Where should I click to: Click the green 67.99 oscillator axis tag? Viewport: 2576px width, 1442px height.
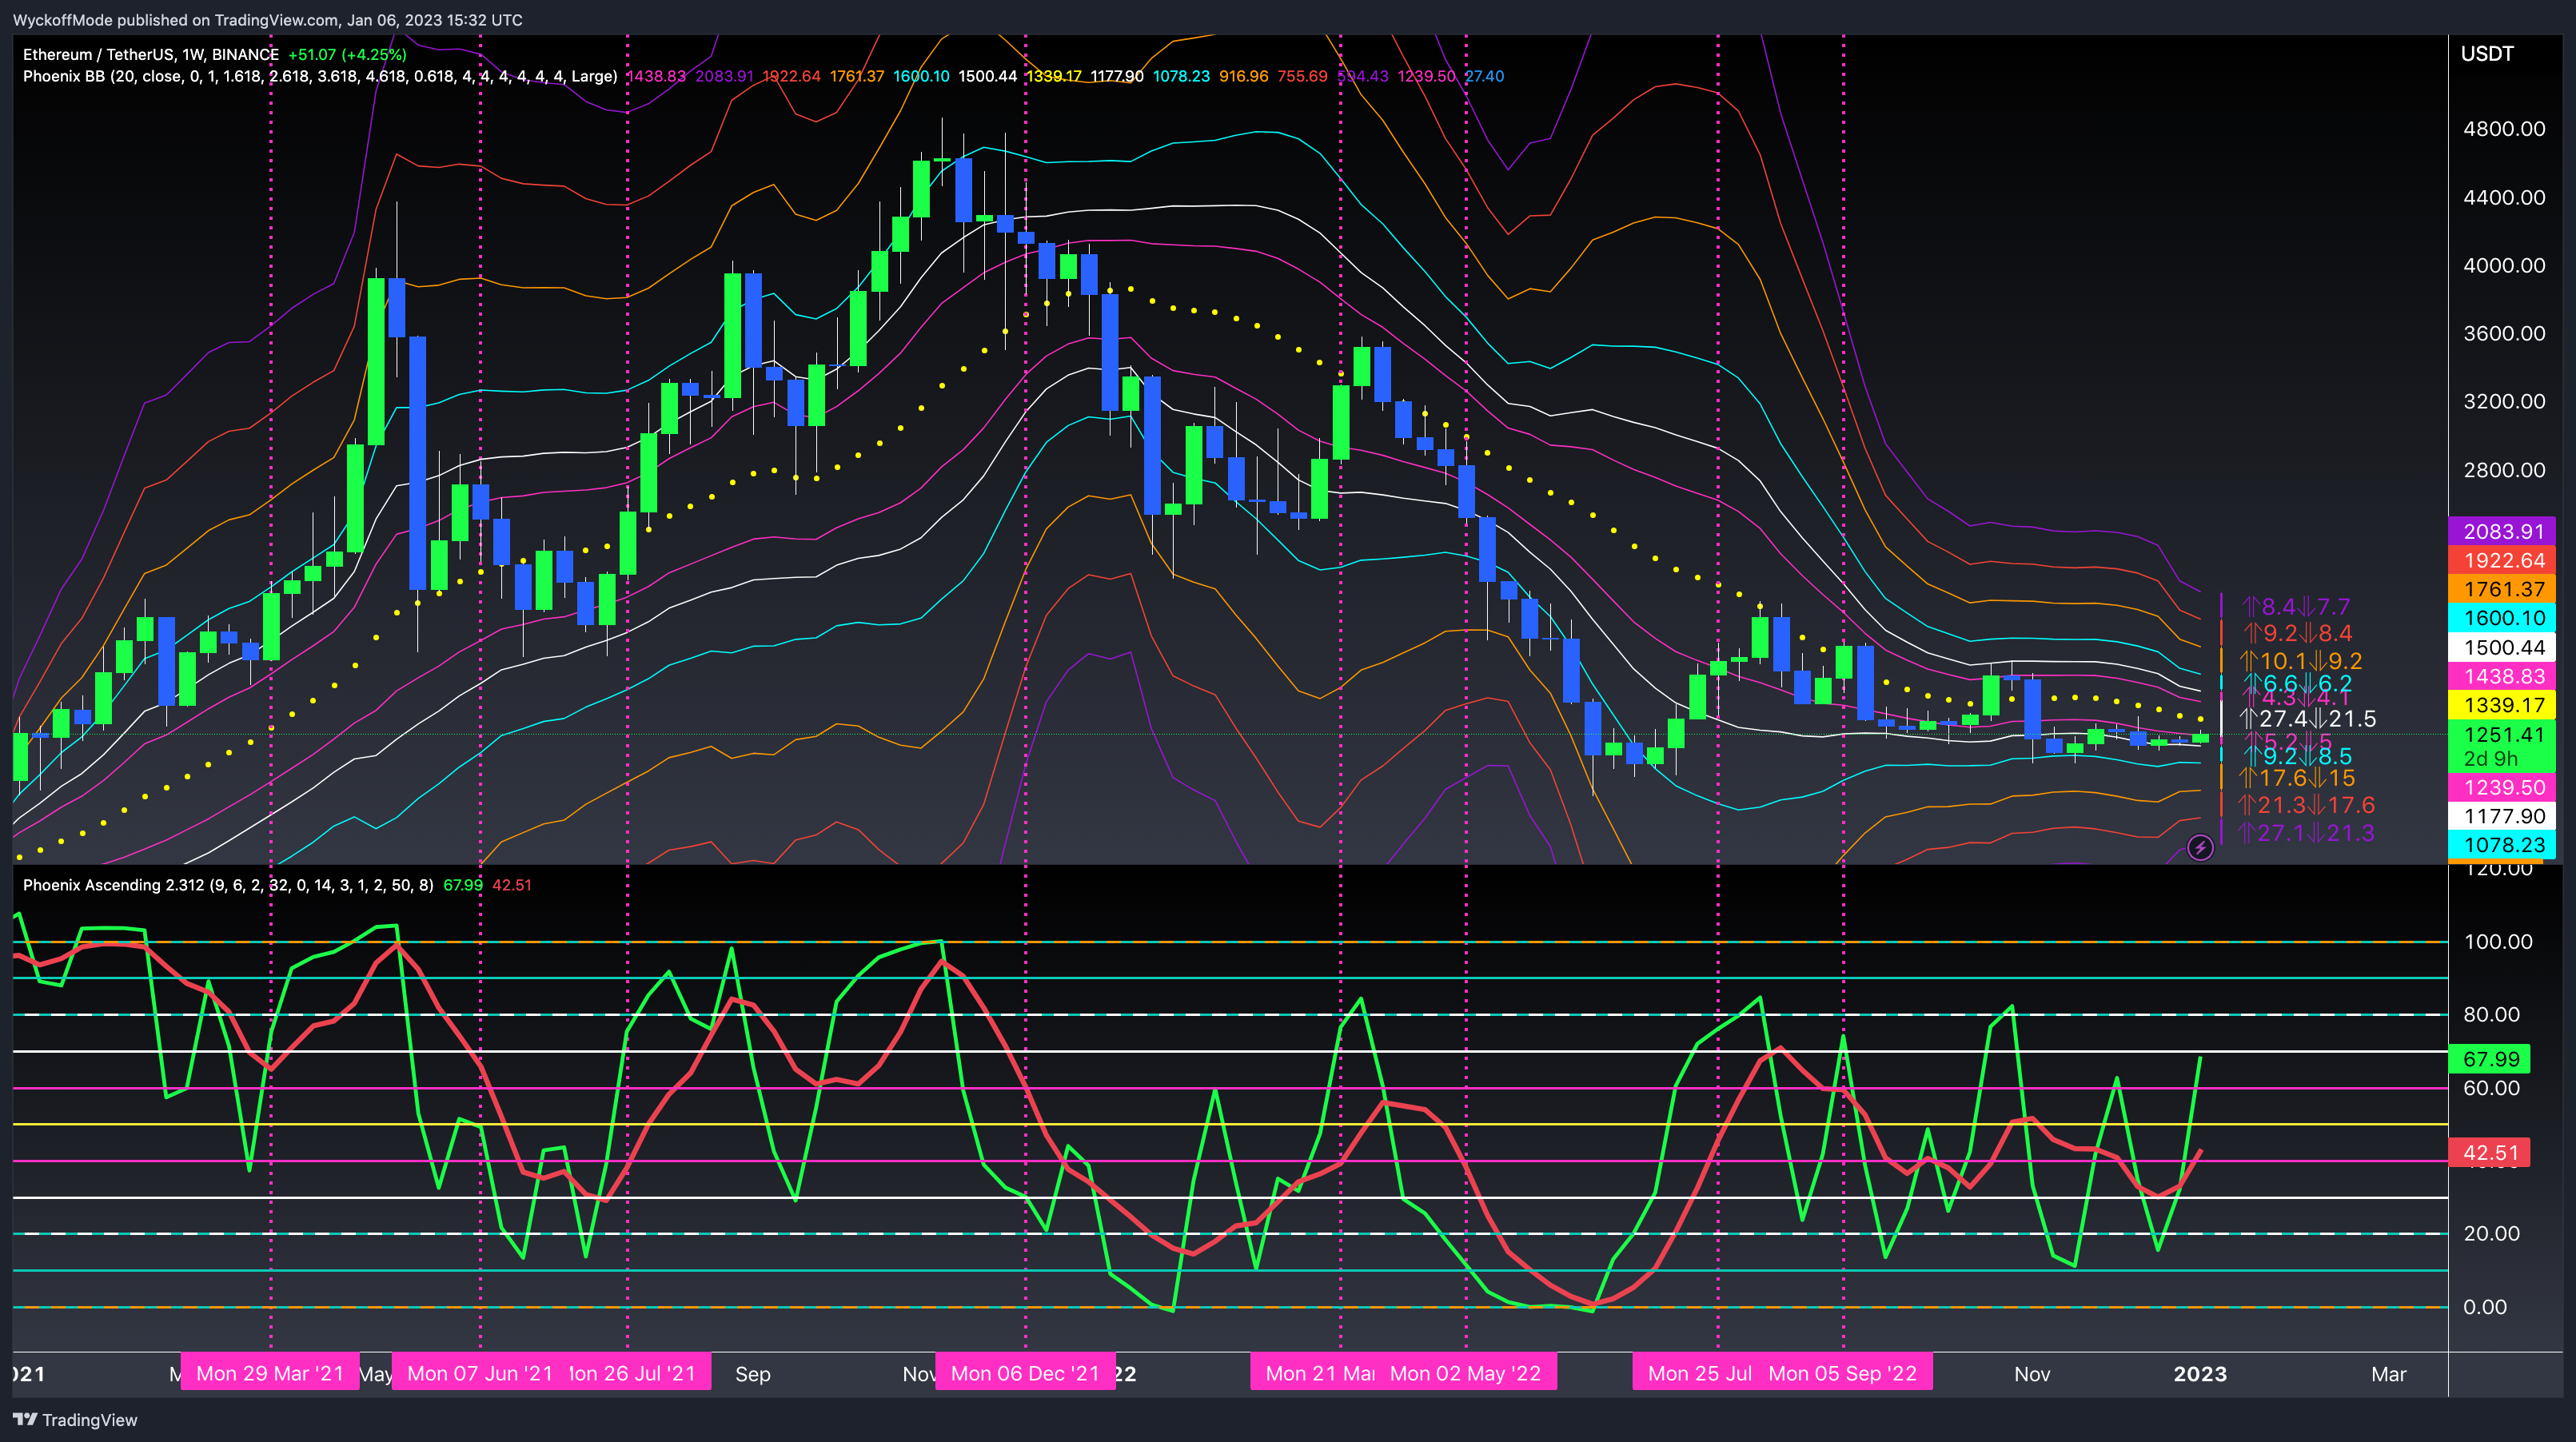2490,1059
